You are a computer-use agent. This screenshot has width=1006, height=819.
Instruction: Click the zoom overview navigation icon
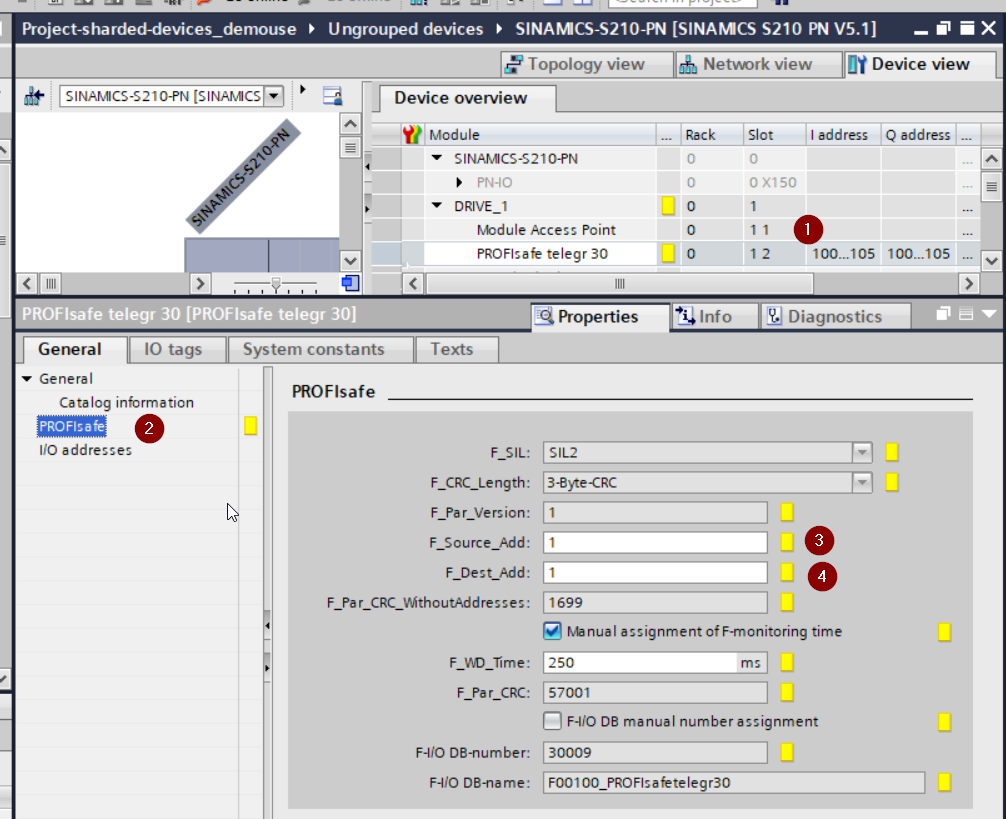pyautogui.click(x=350, y=283)
